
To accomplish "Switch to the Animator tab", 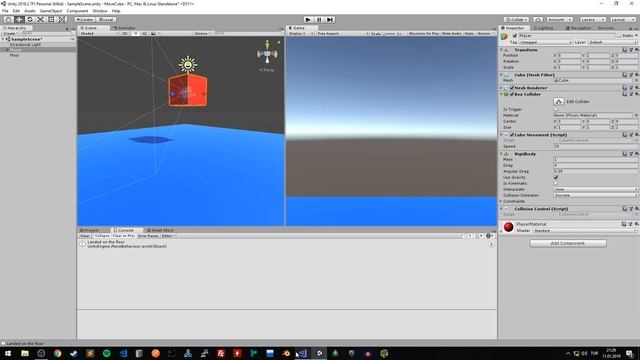I will pyautogui.click(x=124, y=28).
